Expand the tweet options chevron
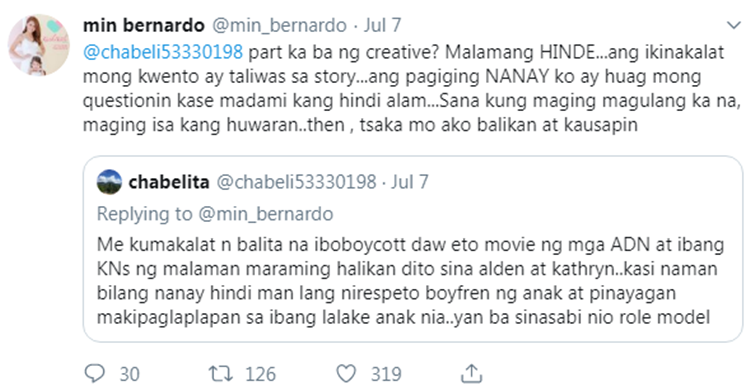The width and height of the screenshot is (750, 390). pyautogui.click(x=733, y=25)
